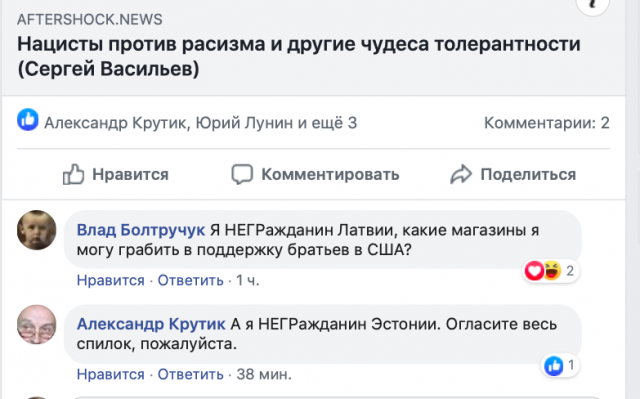640x399 pixels.
Task: Click the laughing emoji reaction on the first comment
Action: pyautogui.click(x=552, y=270)
